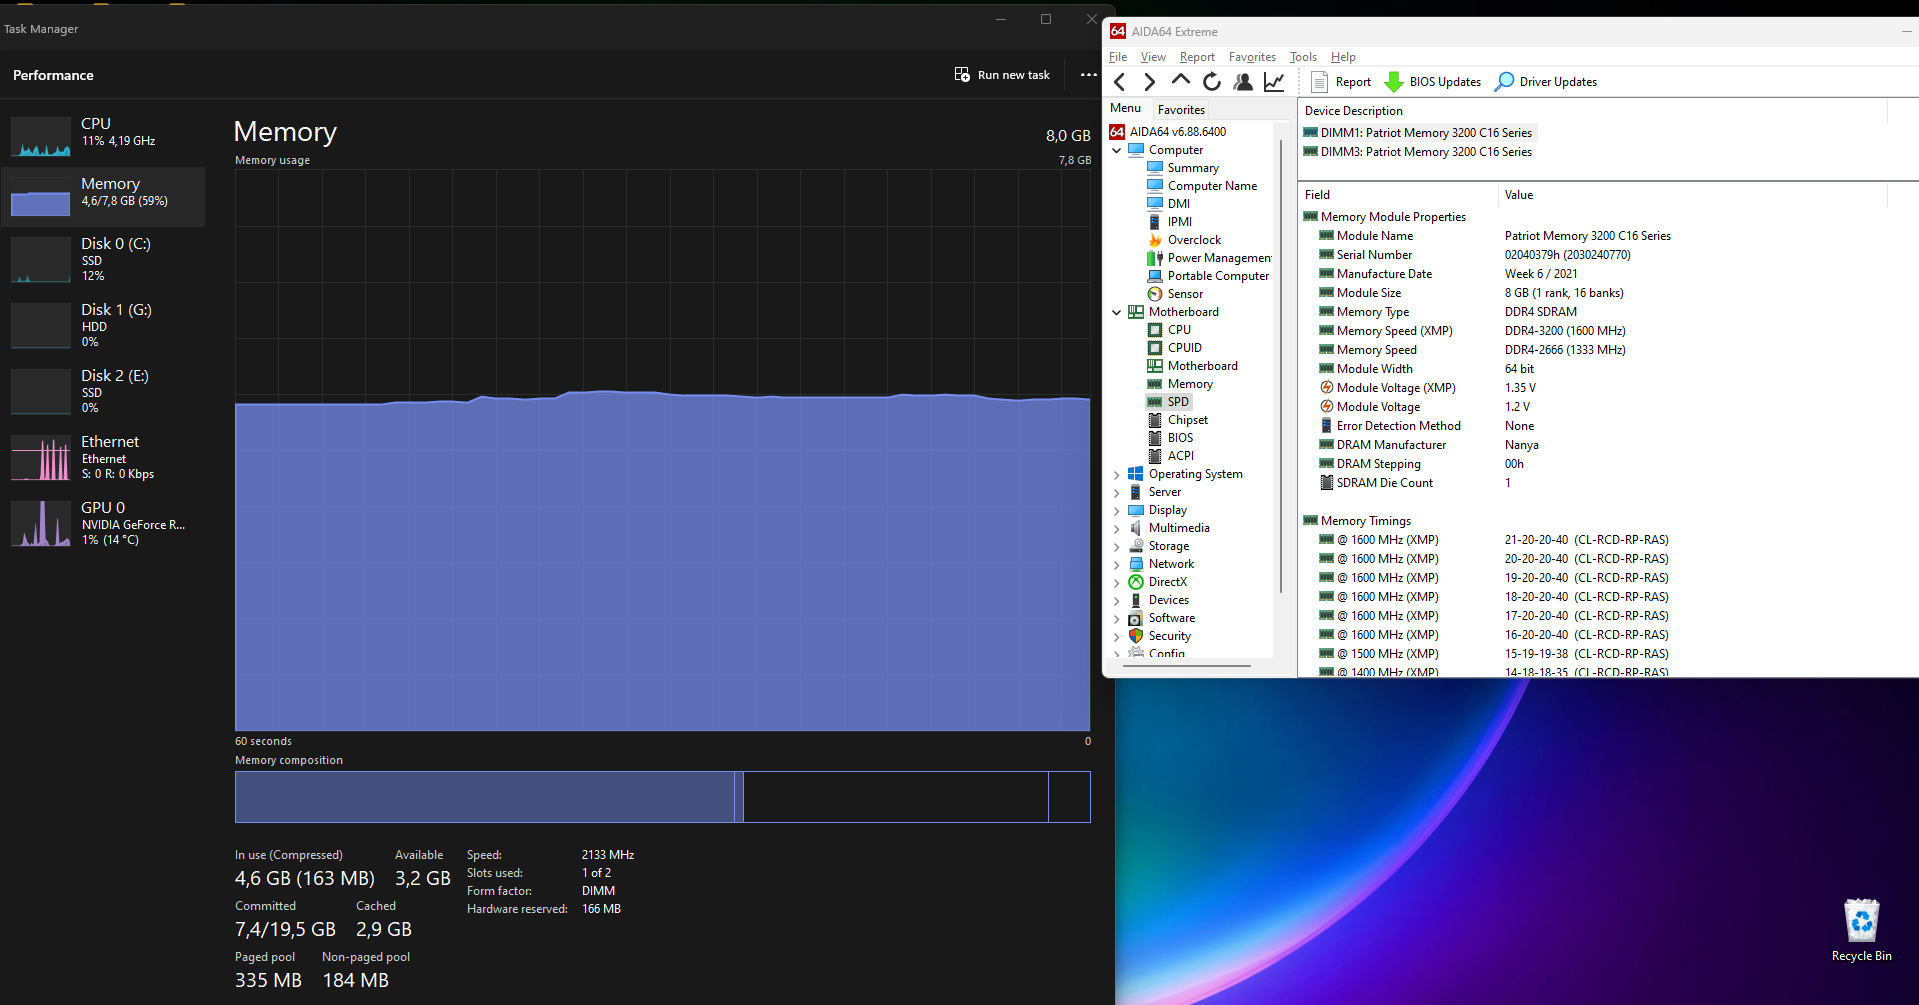The width and height of the screenshot is (1919, 1005).
Task: Select the SPD item in AIDA64 tree
Action: (1178, 402)
